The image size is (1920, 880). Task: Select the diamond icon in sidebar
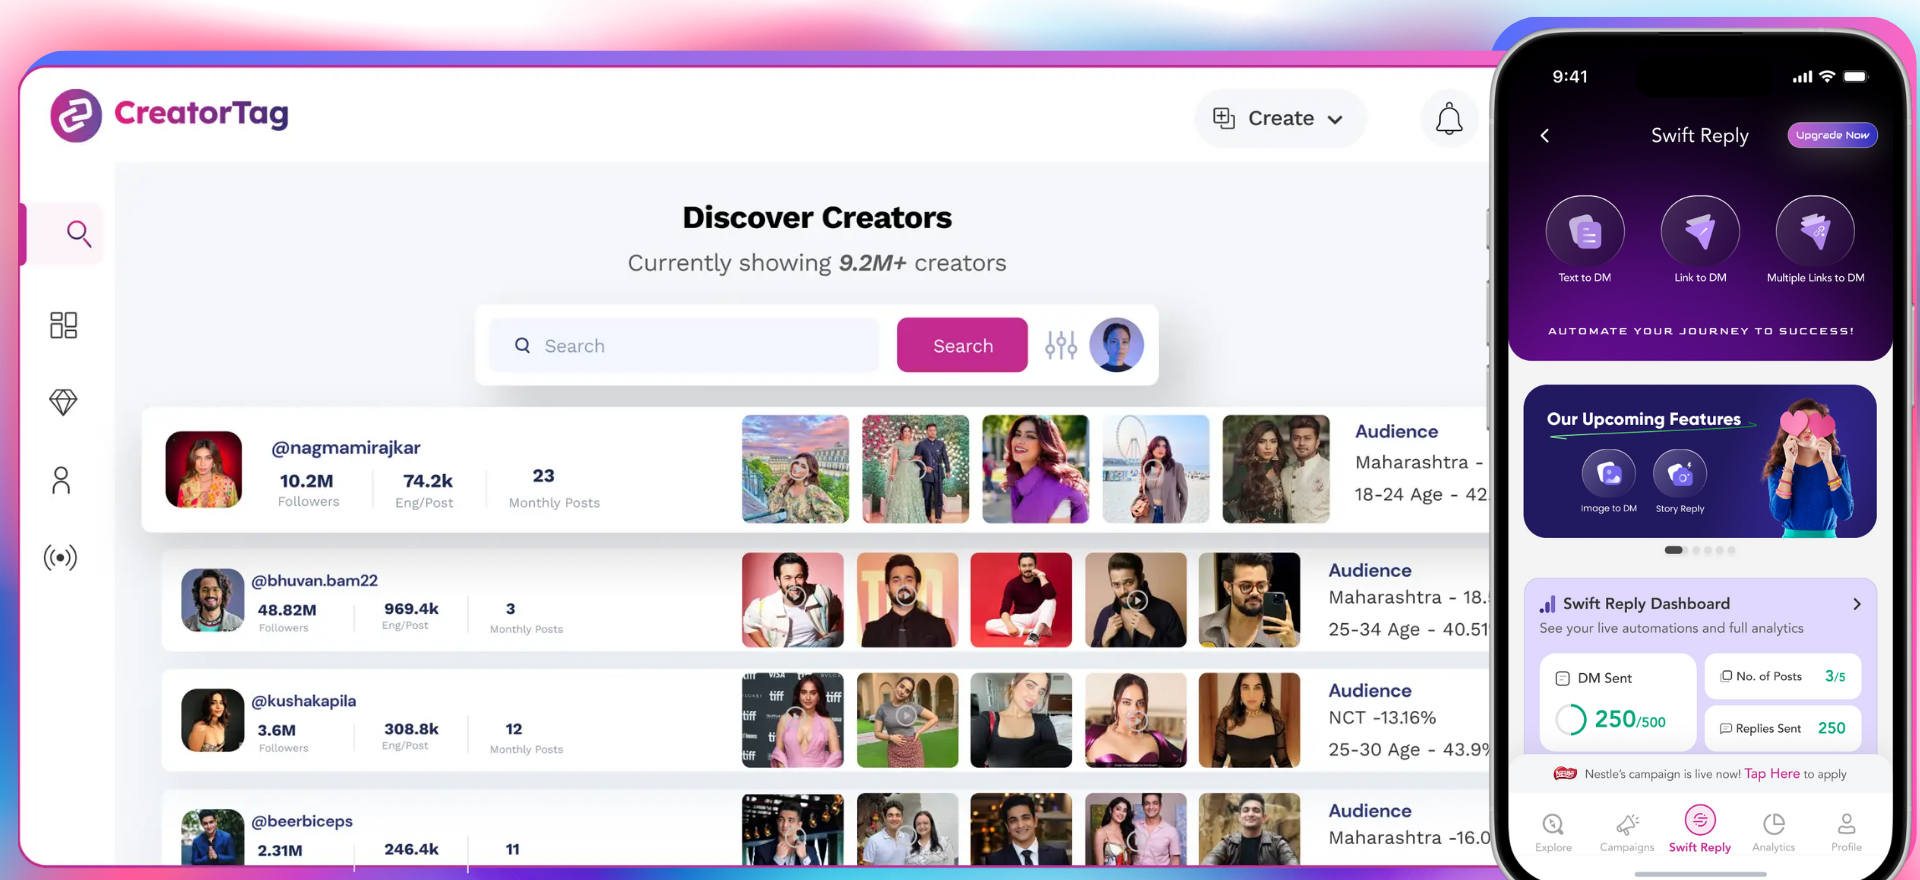[x=63, y=402]
